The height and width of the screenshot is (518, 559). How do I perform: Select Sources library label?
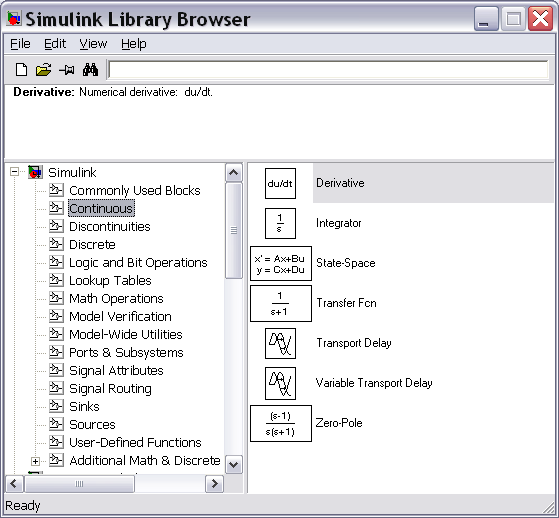click(x=92, y=425)
